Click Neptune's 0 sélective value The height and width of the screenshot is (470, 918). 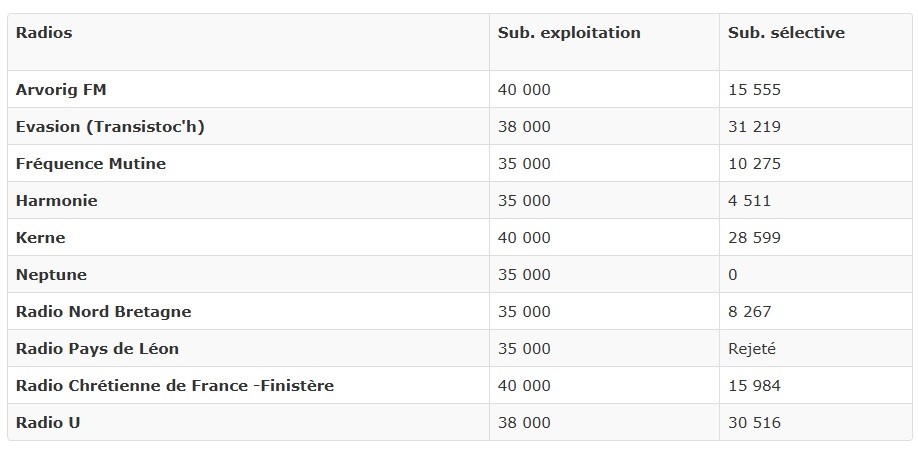pos(733,275)
